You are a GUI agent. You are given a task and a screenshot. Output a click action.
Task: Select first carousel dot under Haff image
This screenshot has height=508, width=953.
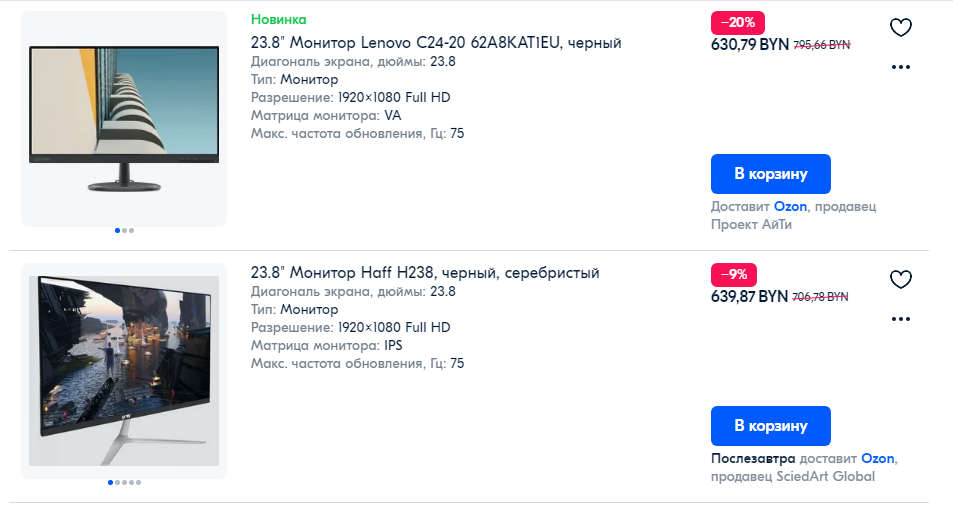pyautogui.click(x=111, y=482)
